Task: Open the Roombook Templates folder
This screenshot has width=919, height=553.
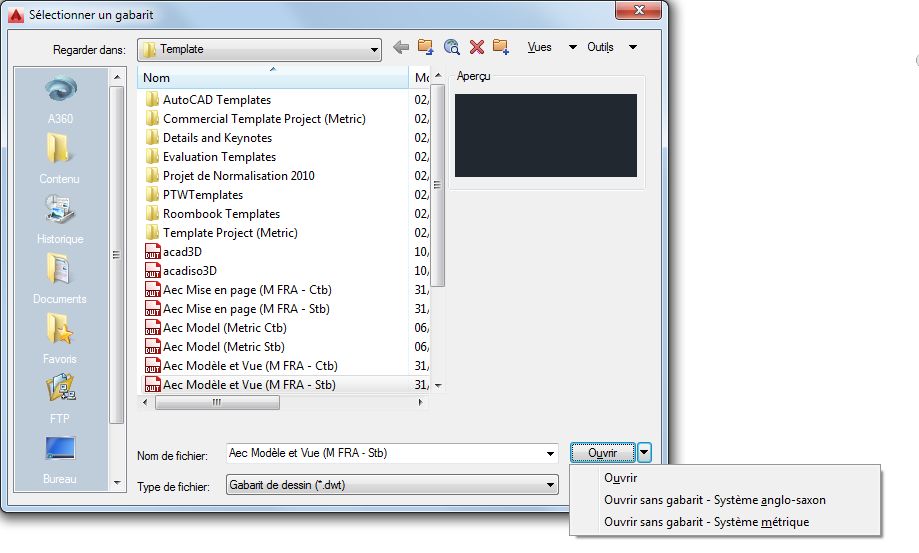Action: (213, 214)
